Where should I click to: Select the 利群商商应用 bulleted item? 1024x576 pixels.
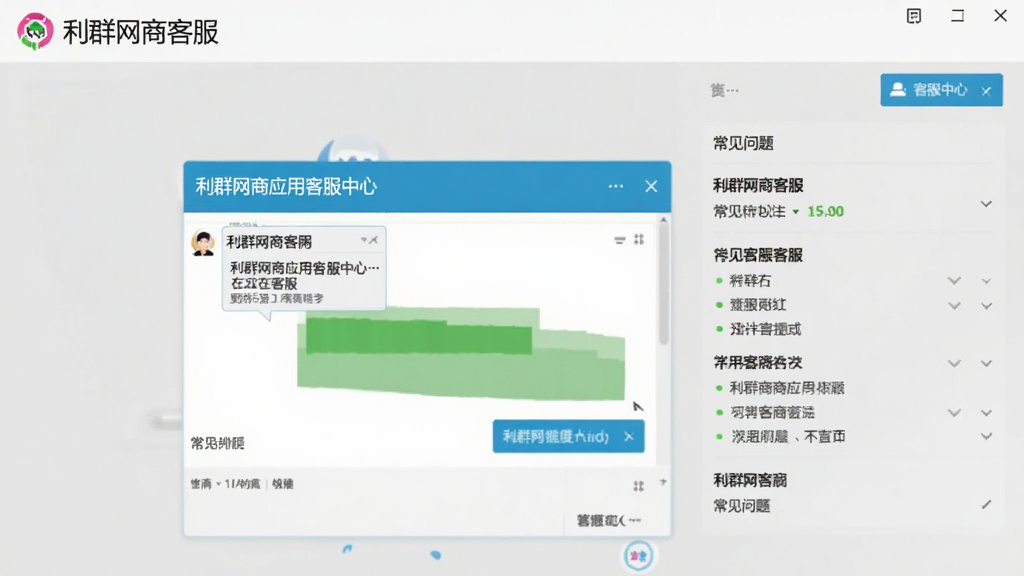point(787,388)
